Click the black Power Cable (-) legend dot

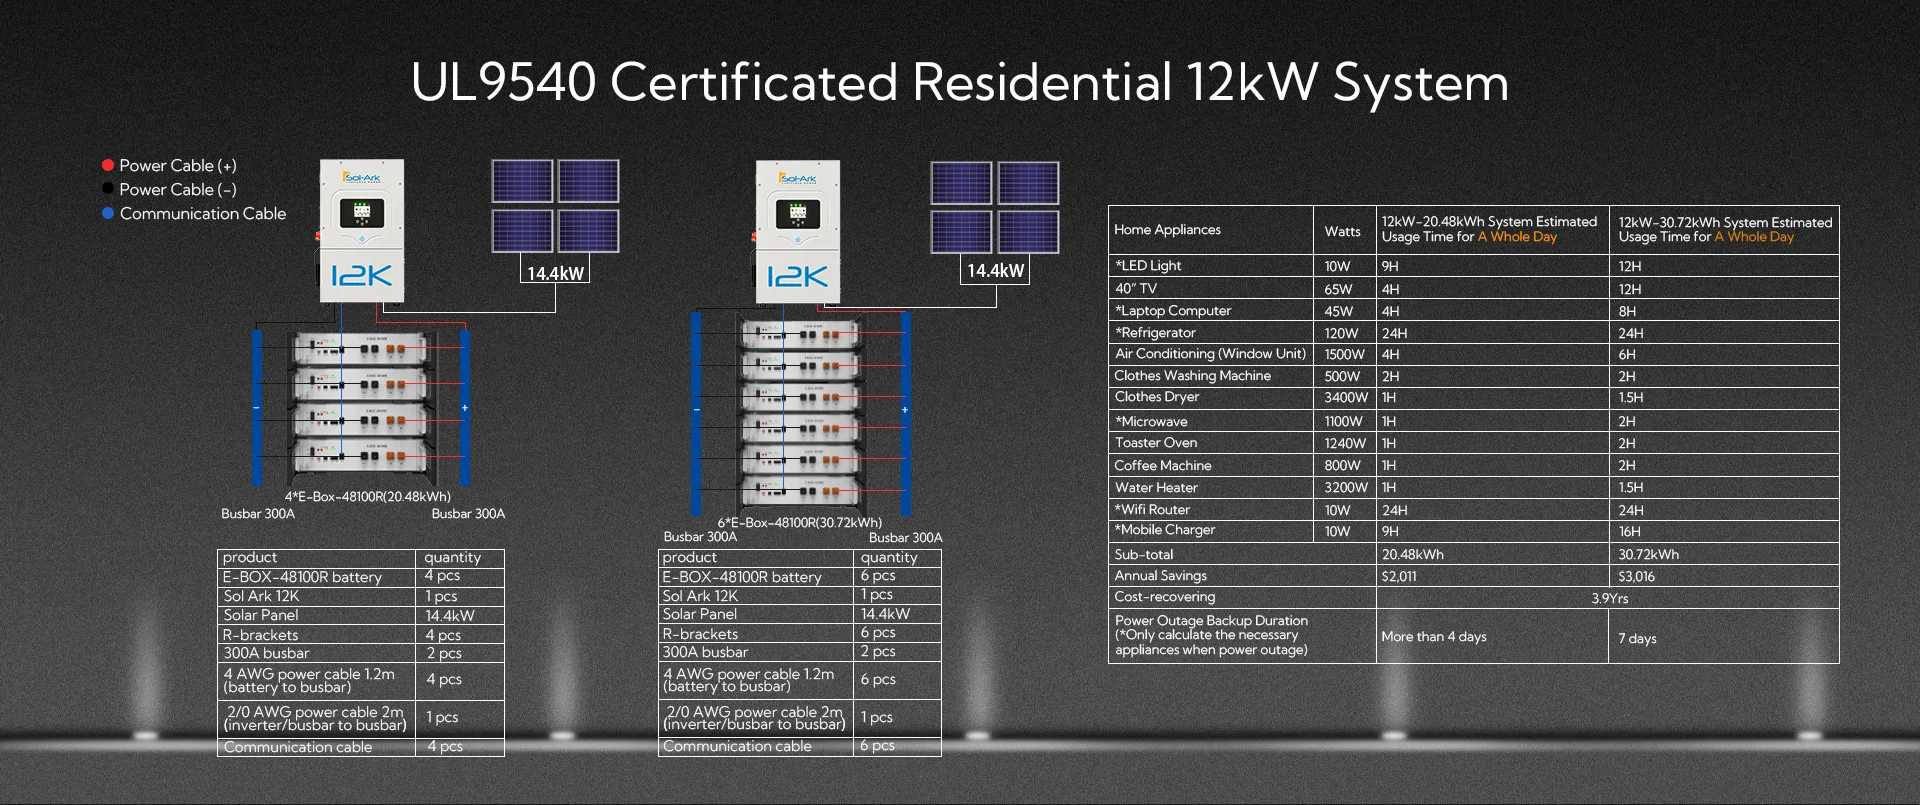(108, 189)
